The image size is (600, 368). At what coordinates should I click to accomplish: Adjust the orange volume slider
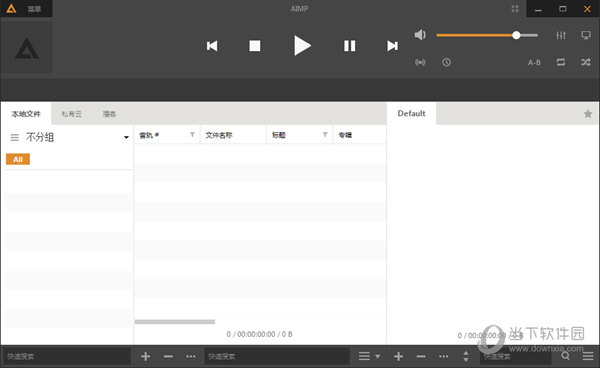[x=487, y=35]
